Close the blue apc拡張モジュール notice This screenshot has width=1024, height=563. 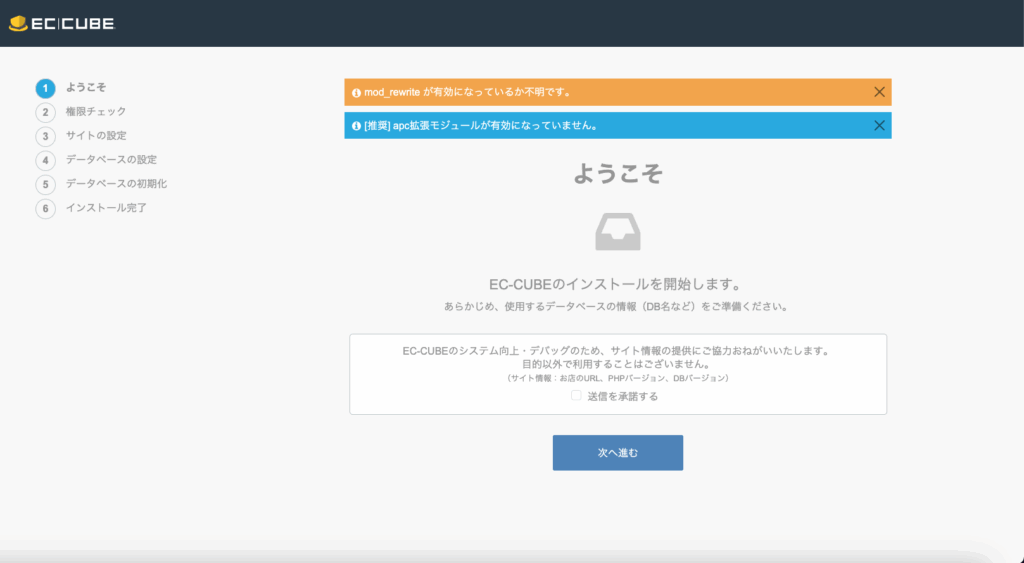(x=879, y=125)
